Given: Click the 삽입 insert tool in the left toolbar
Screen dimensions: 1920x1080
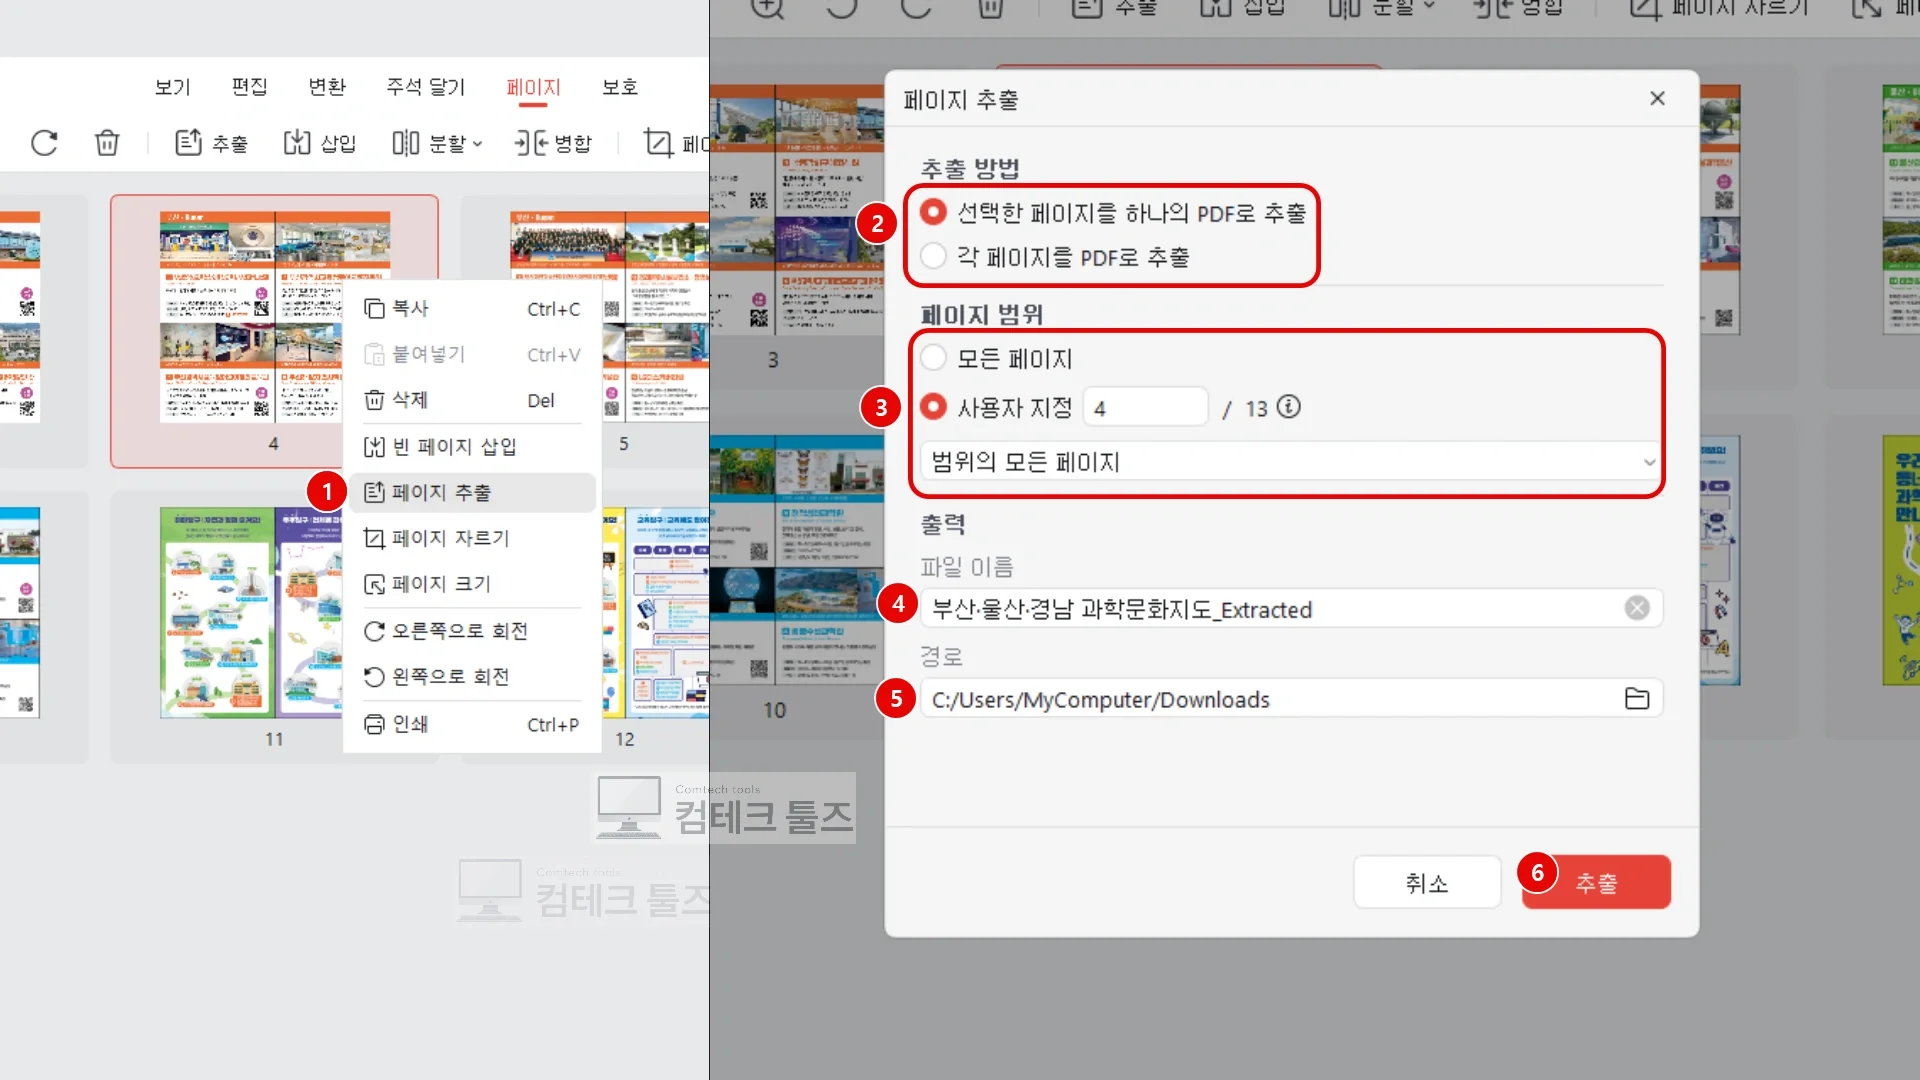Looking at the screenshot, I should point(320,143).
